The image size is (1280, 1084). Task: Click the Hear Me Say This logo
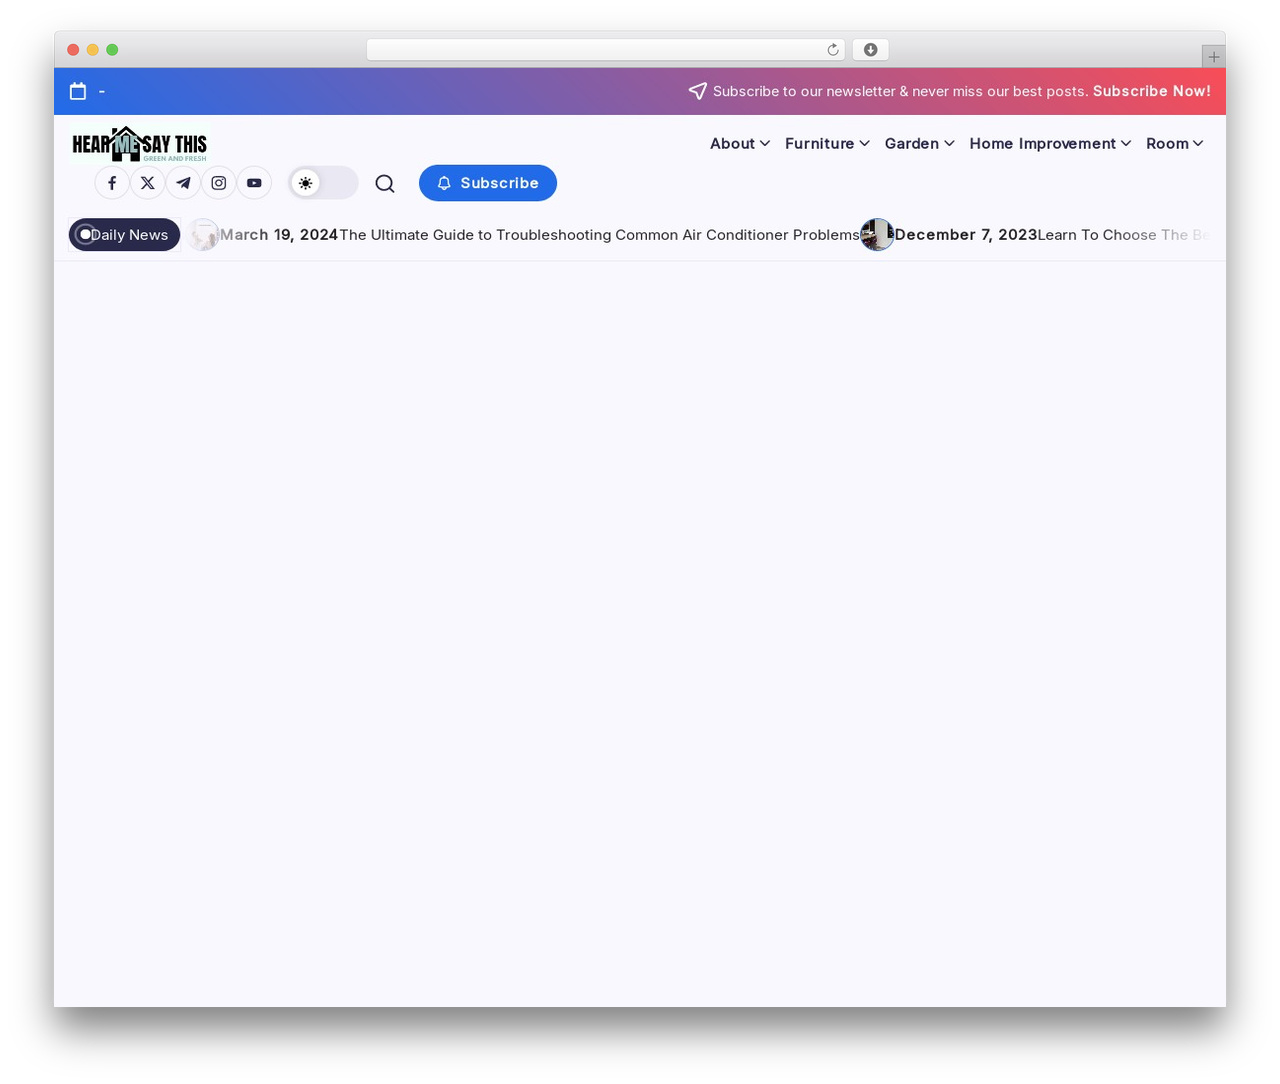(139, 144)
